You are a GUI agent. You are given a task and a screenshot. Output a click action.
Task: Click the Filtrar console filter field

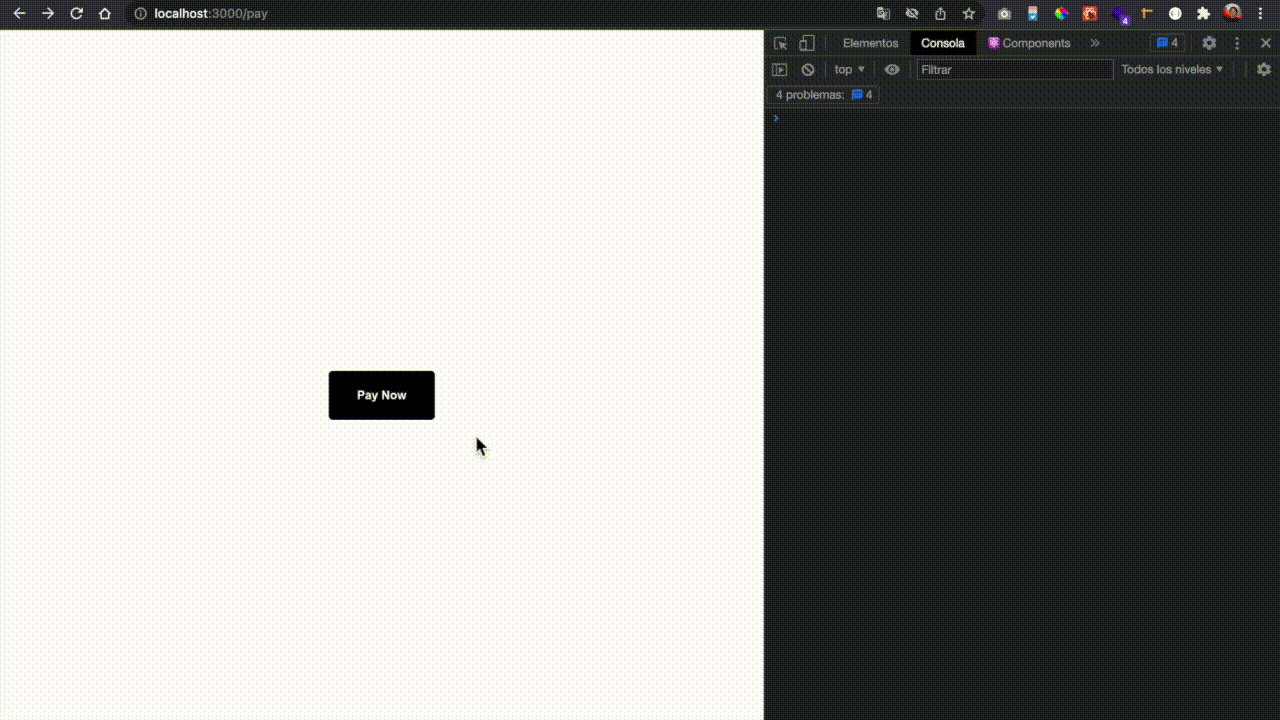click(x=1014, y=69)
